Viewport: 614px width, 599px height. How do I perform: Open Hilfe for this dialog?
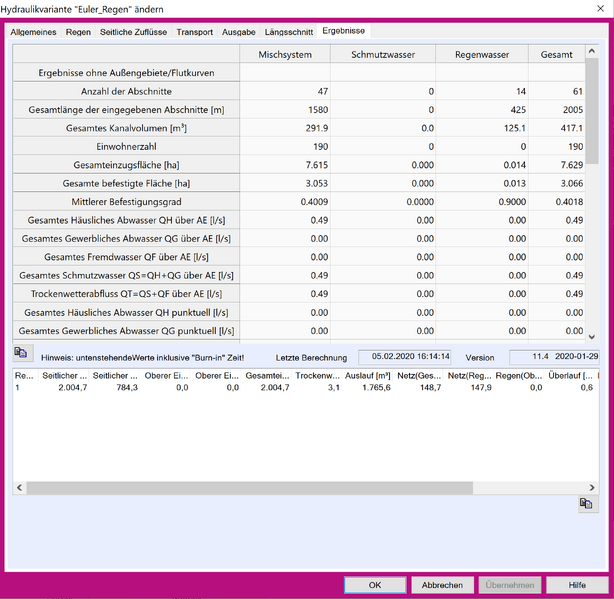point(577,585)
